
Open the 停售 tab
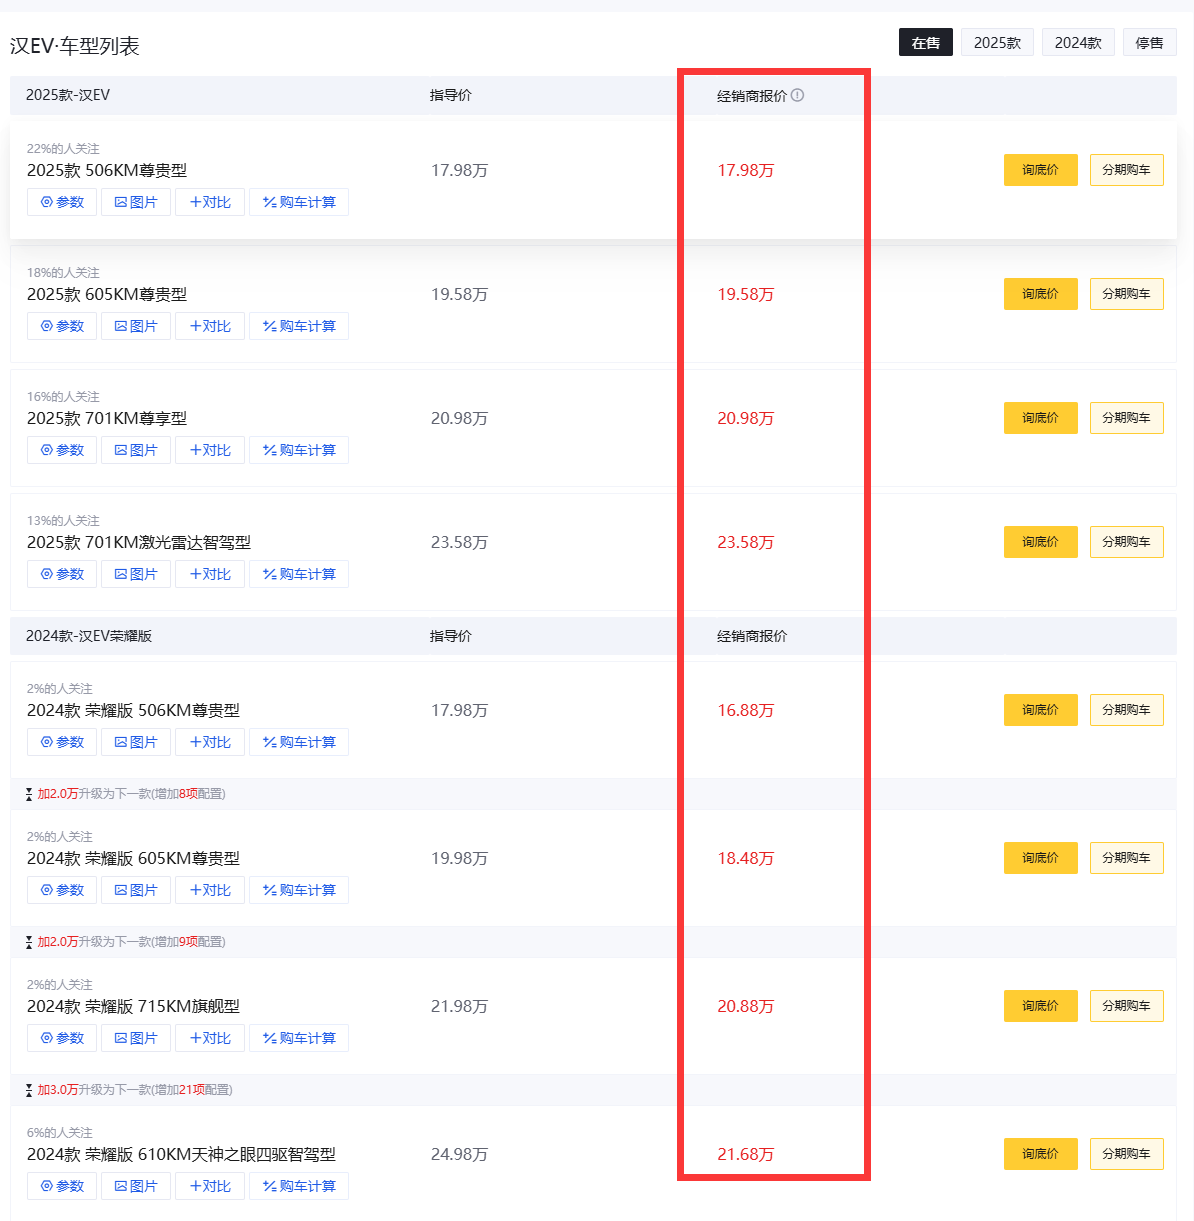(1150, 43)
